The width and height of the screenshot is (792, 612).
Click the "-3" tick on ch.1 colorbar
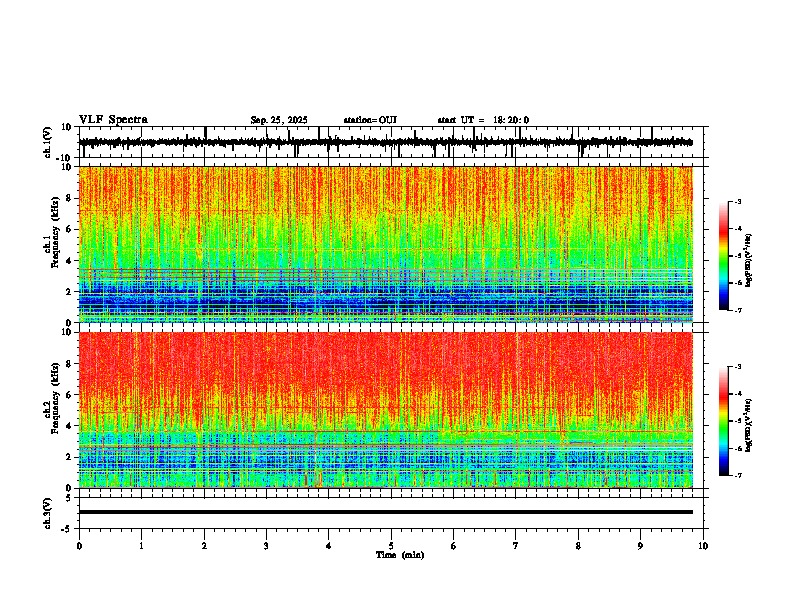(738, 201)
